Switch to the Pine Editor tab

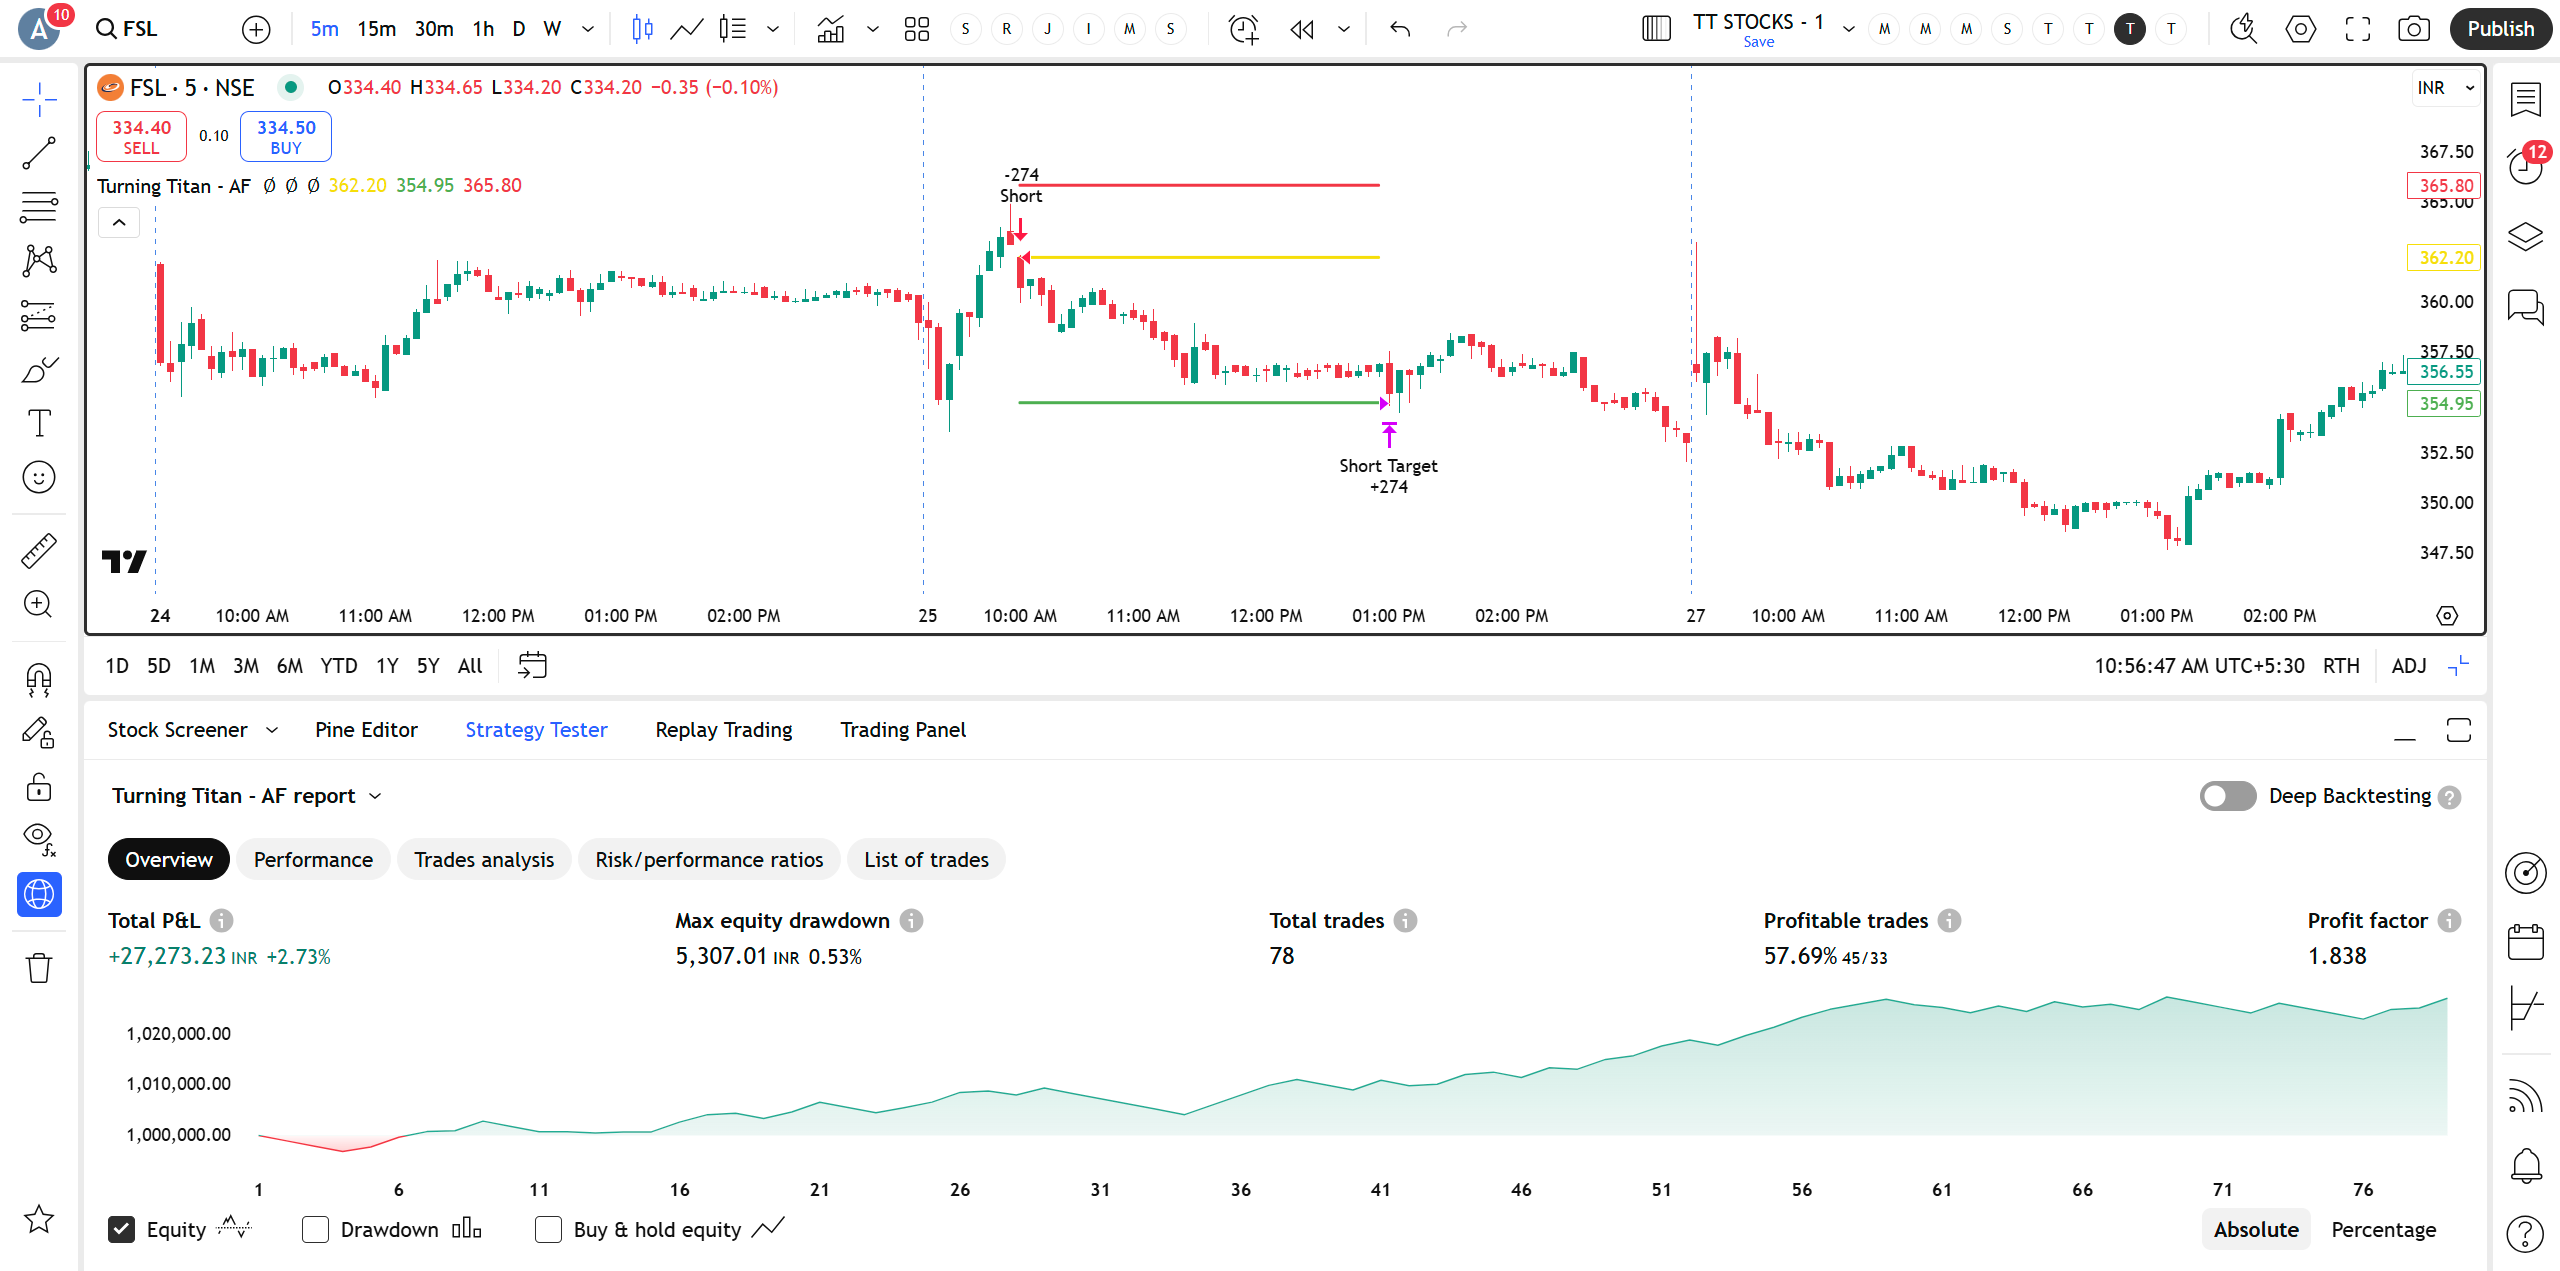pos(366,730)
